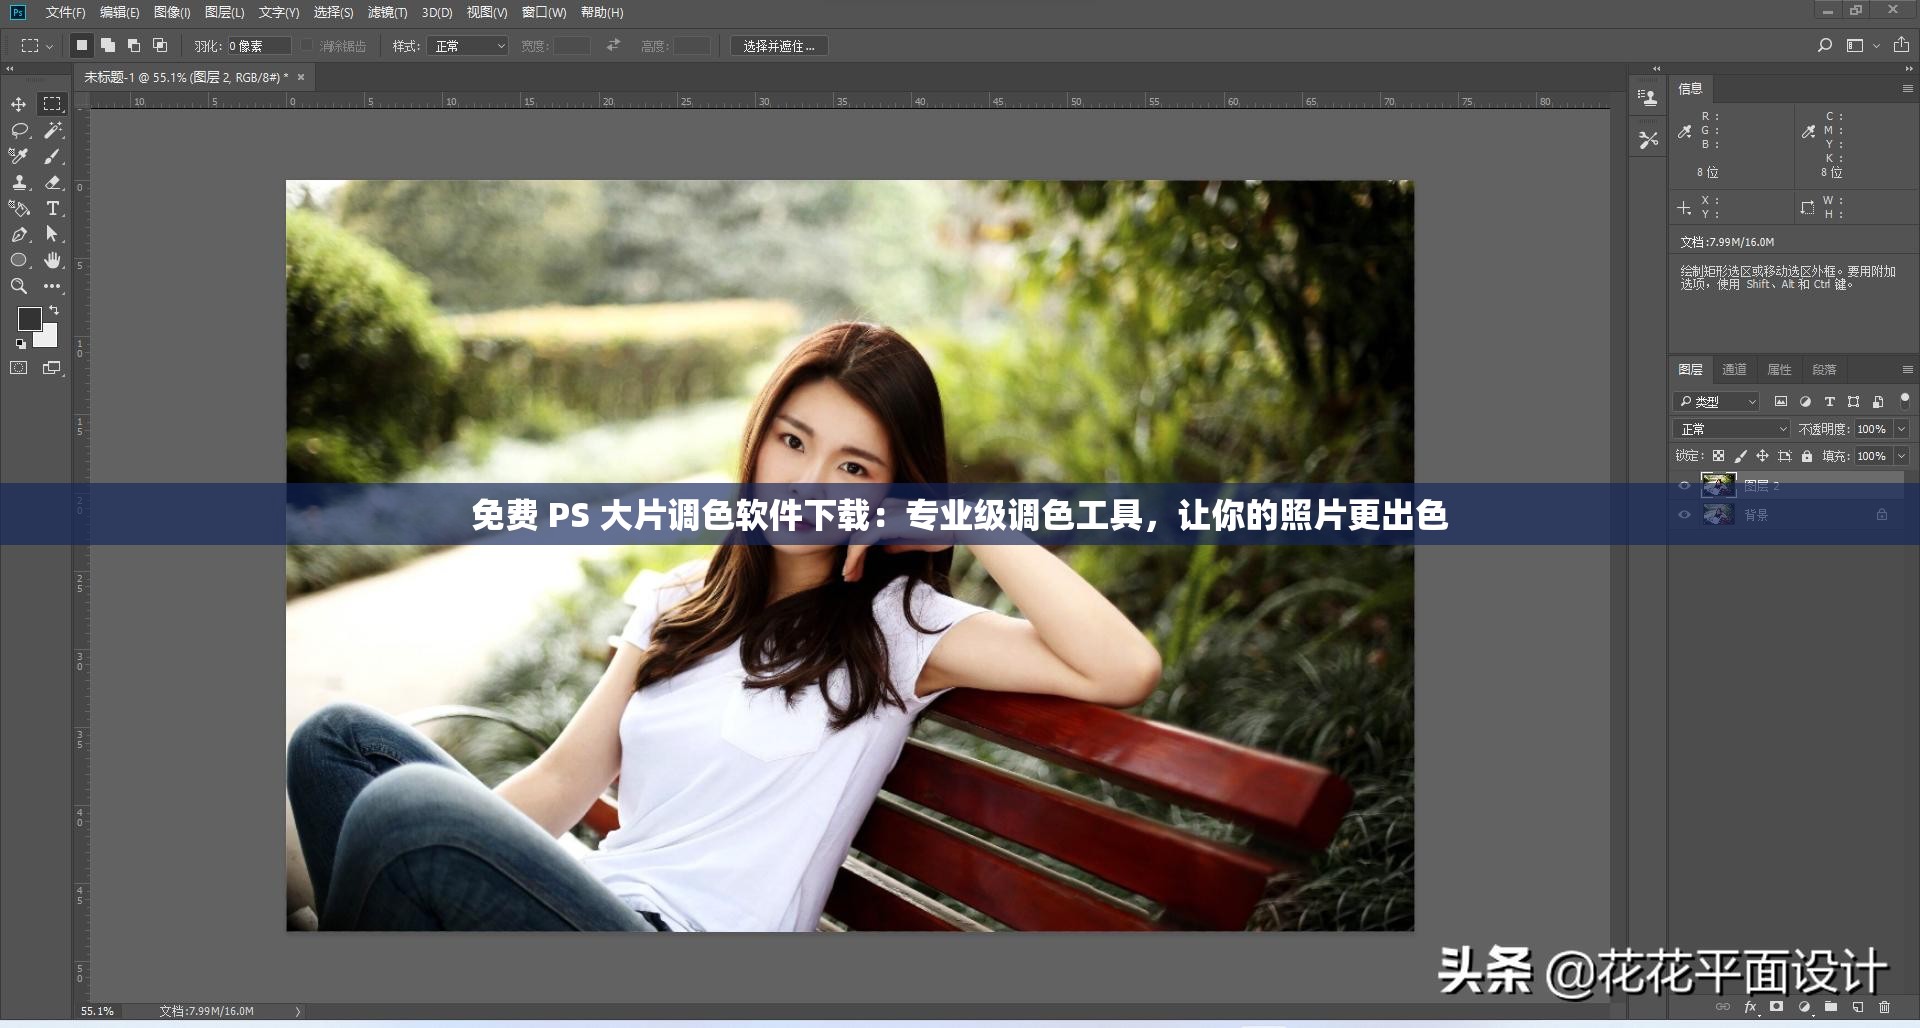Select the Move tool
This screenshot has height=1028, width=1920.
click(x=19, y=104)
